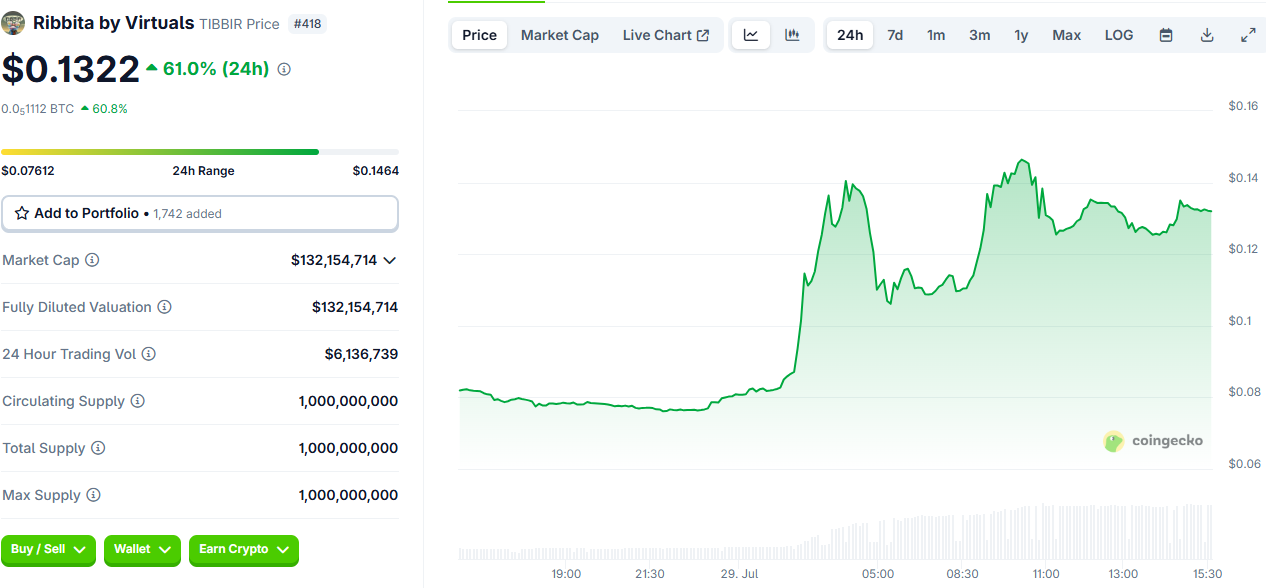This screenshot has height=588, width=1266.
Task: Click the 24h Range progress bar
Action: [x=200, y=152]
